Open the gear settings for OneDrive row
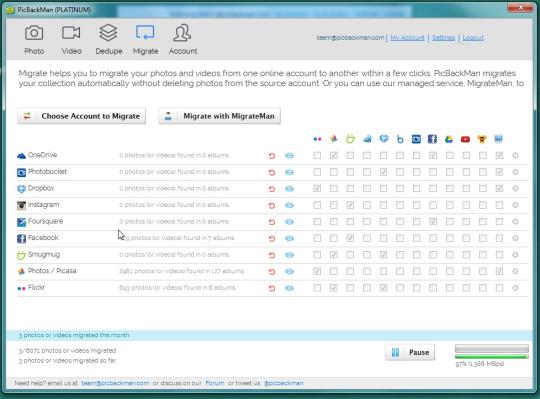This screenshot has height=399, width=540. pyautogui.click(x=515, y=155)
